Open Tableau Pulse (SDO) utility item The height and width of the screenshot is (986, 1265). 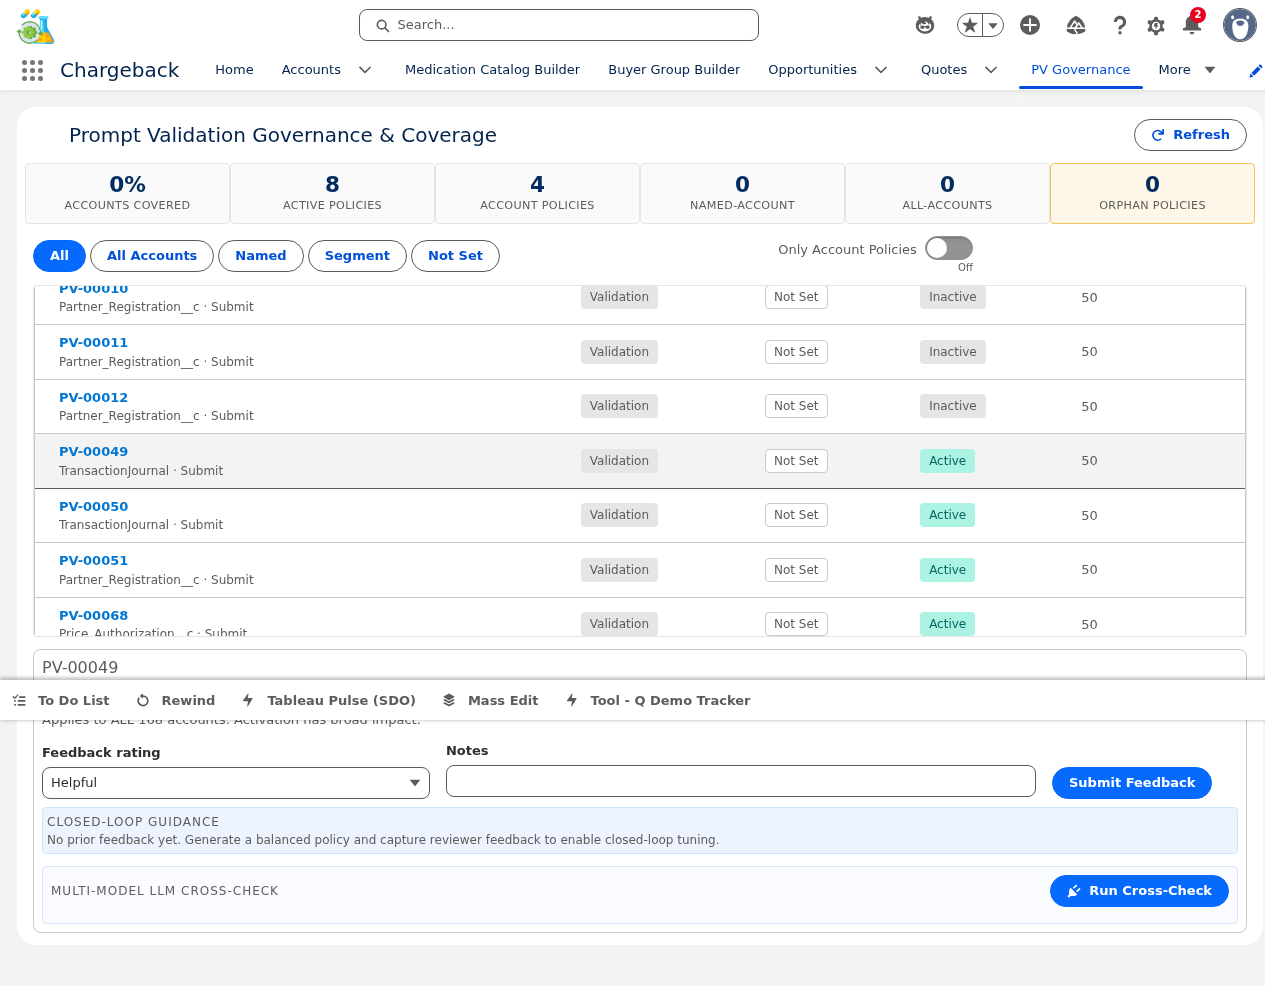(x=329, y=700)
